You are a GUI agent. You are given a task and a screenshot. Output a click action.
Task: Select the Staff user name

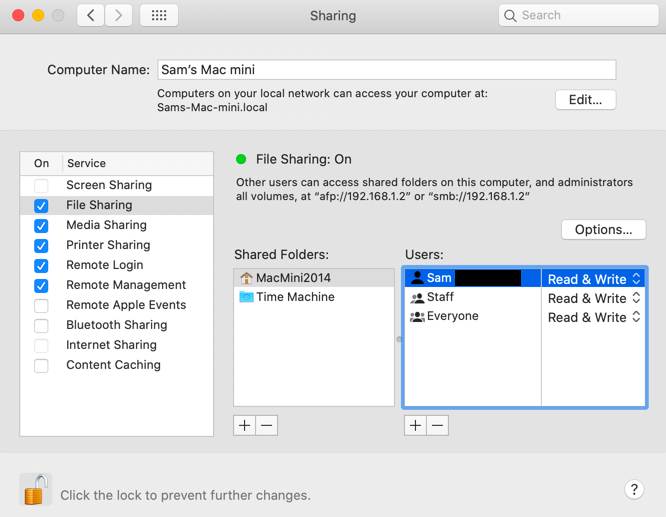pos(440,297)
